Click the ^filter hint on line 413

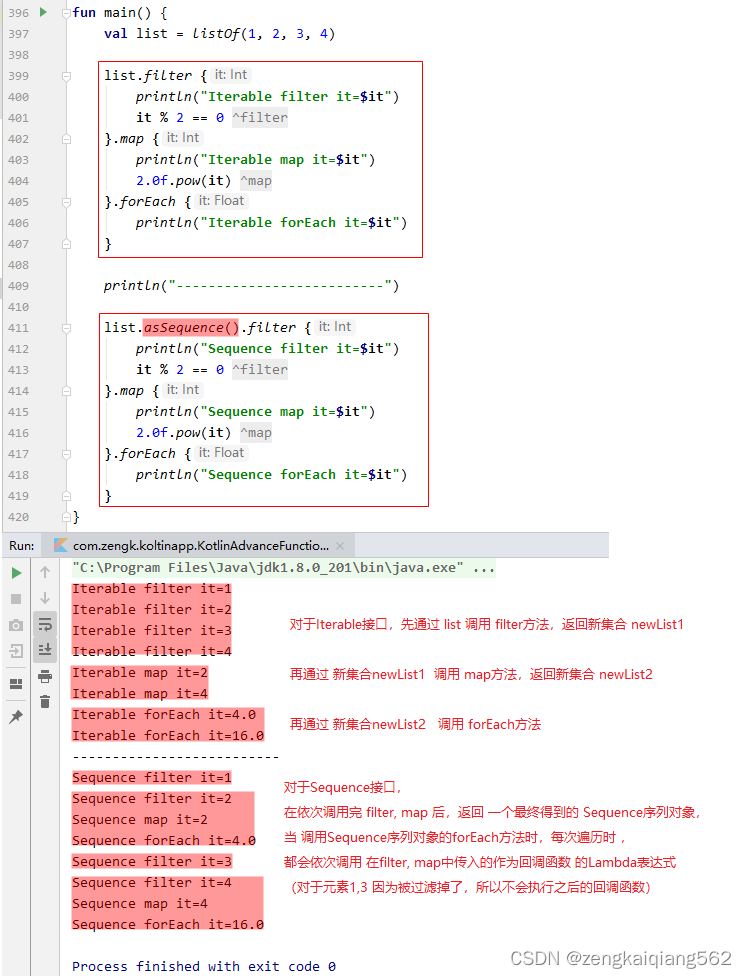click(260, 370)
